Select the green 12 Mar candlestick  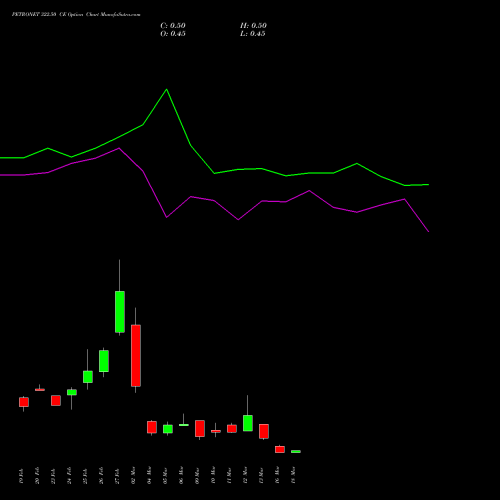click(248, 423)
